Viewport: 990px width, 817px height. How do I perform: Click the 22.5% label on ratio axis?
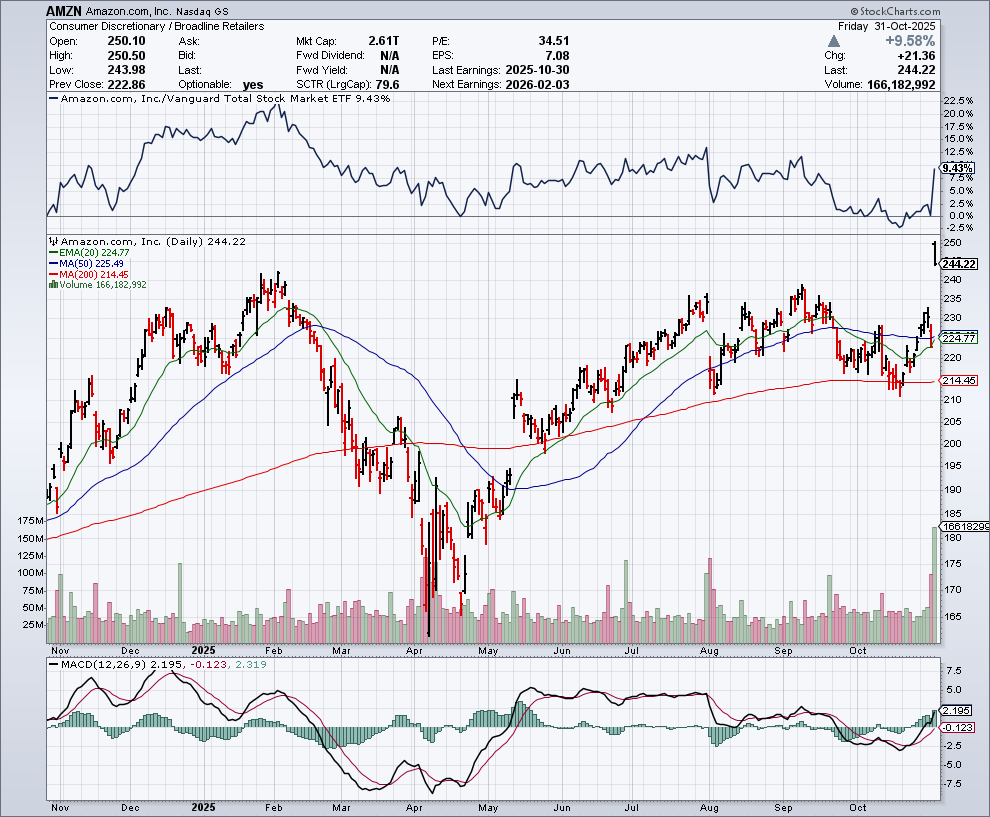tap(958, 100)
